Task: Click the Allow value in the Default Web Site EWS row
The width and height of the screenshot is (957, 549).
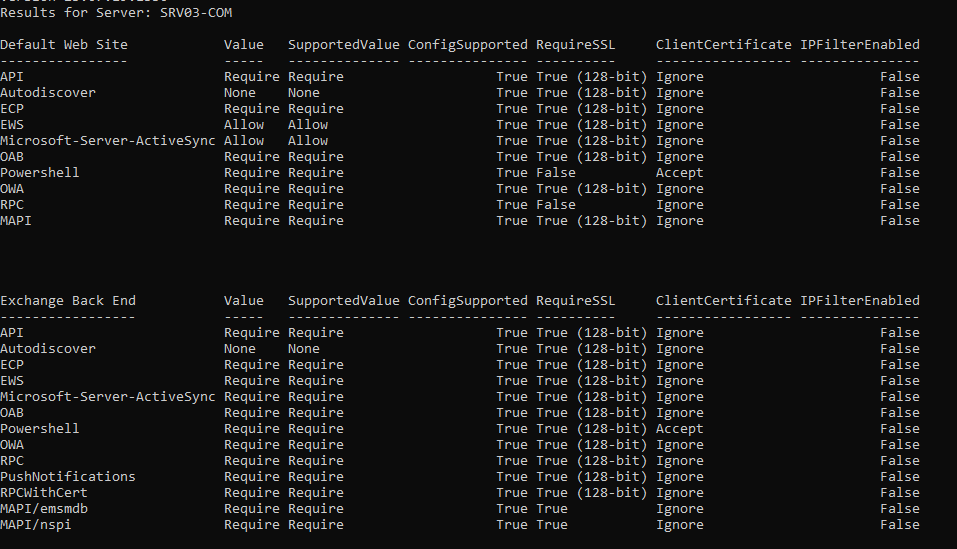Action: click(244, 124)
